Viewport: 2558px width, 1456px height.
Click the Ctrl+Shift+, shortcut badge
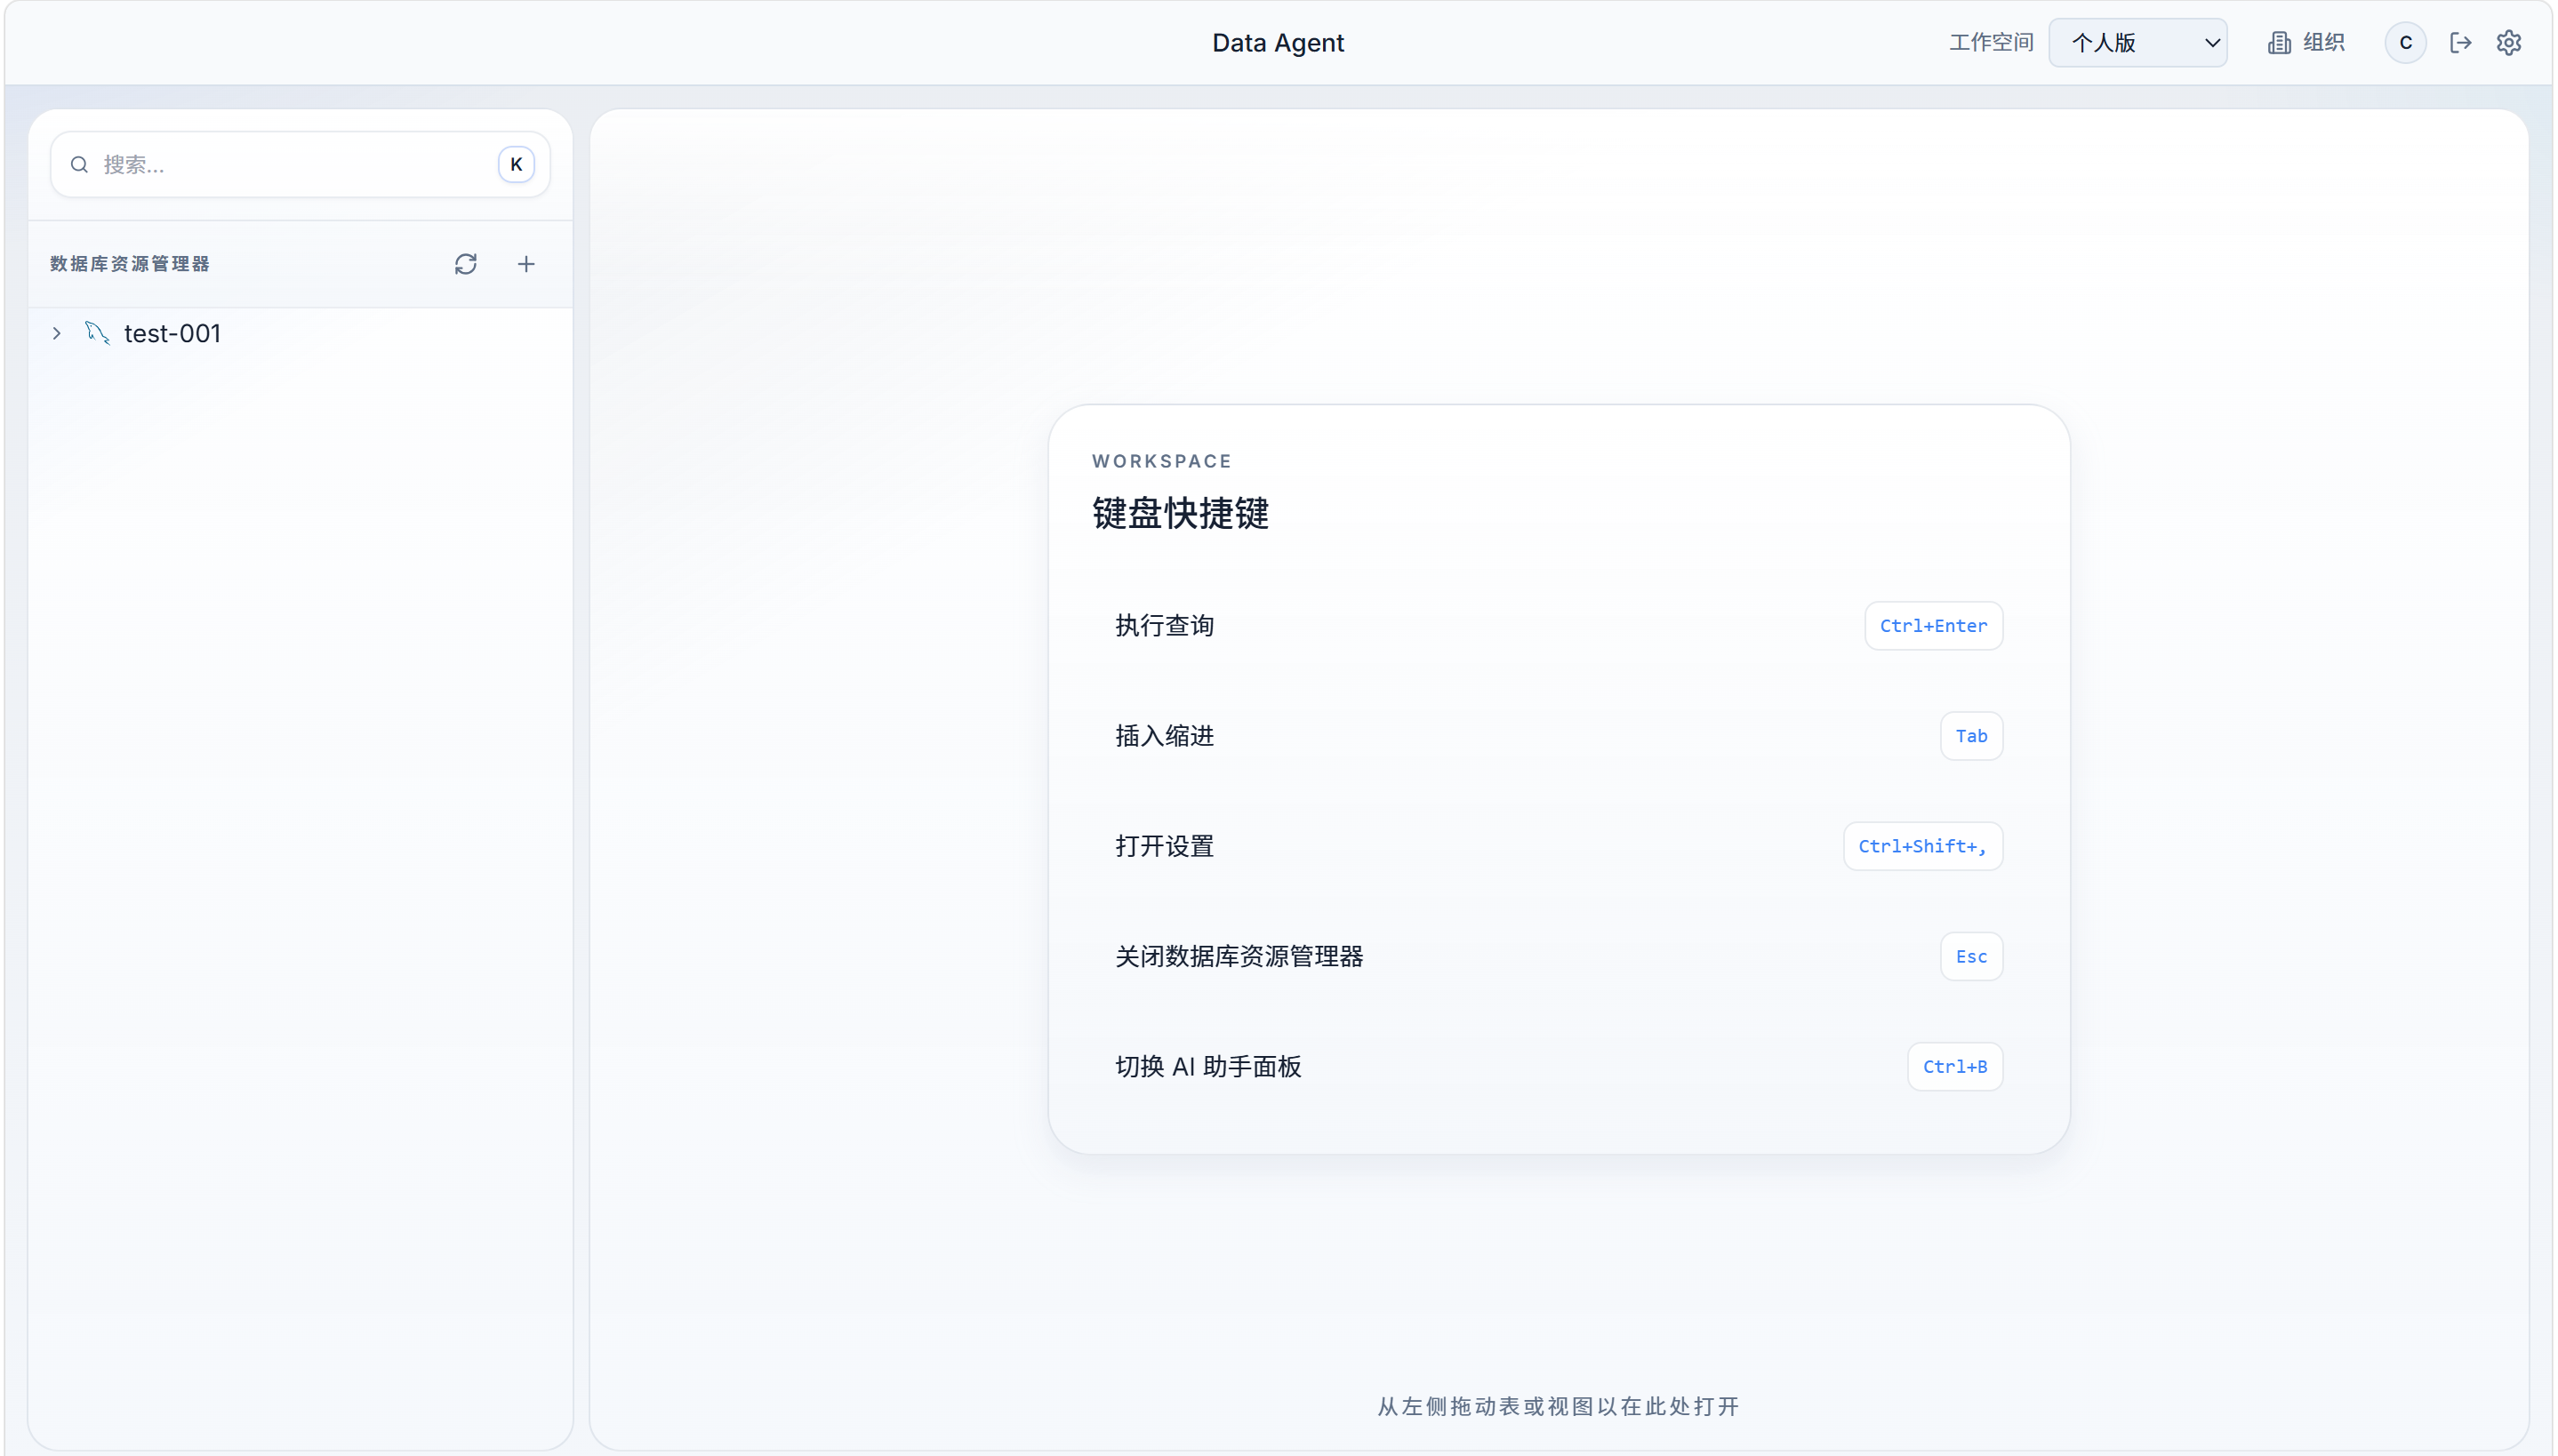(x=1922, y=846)
